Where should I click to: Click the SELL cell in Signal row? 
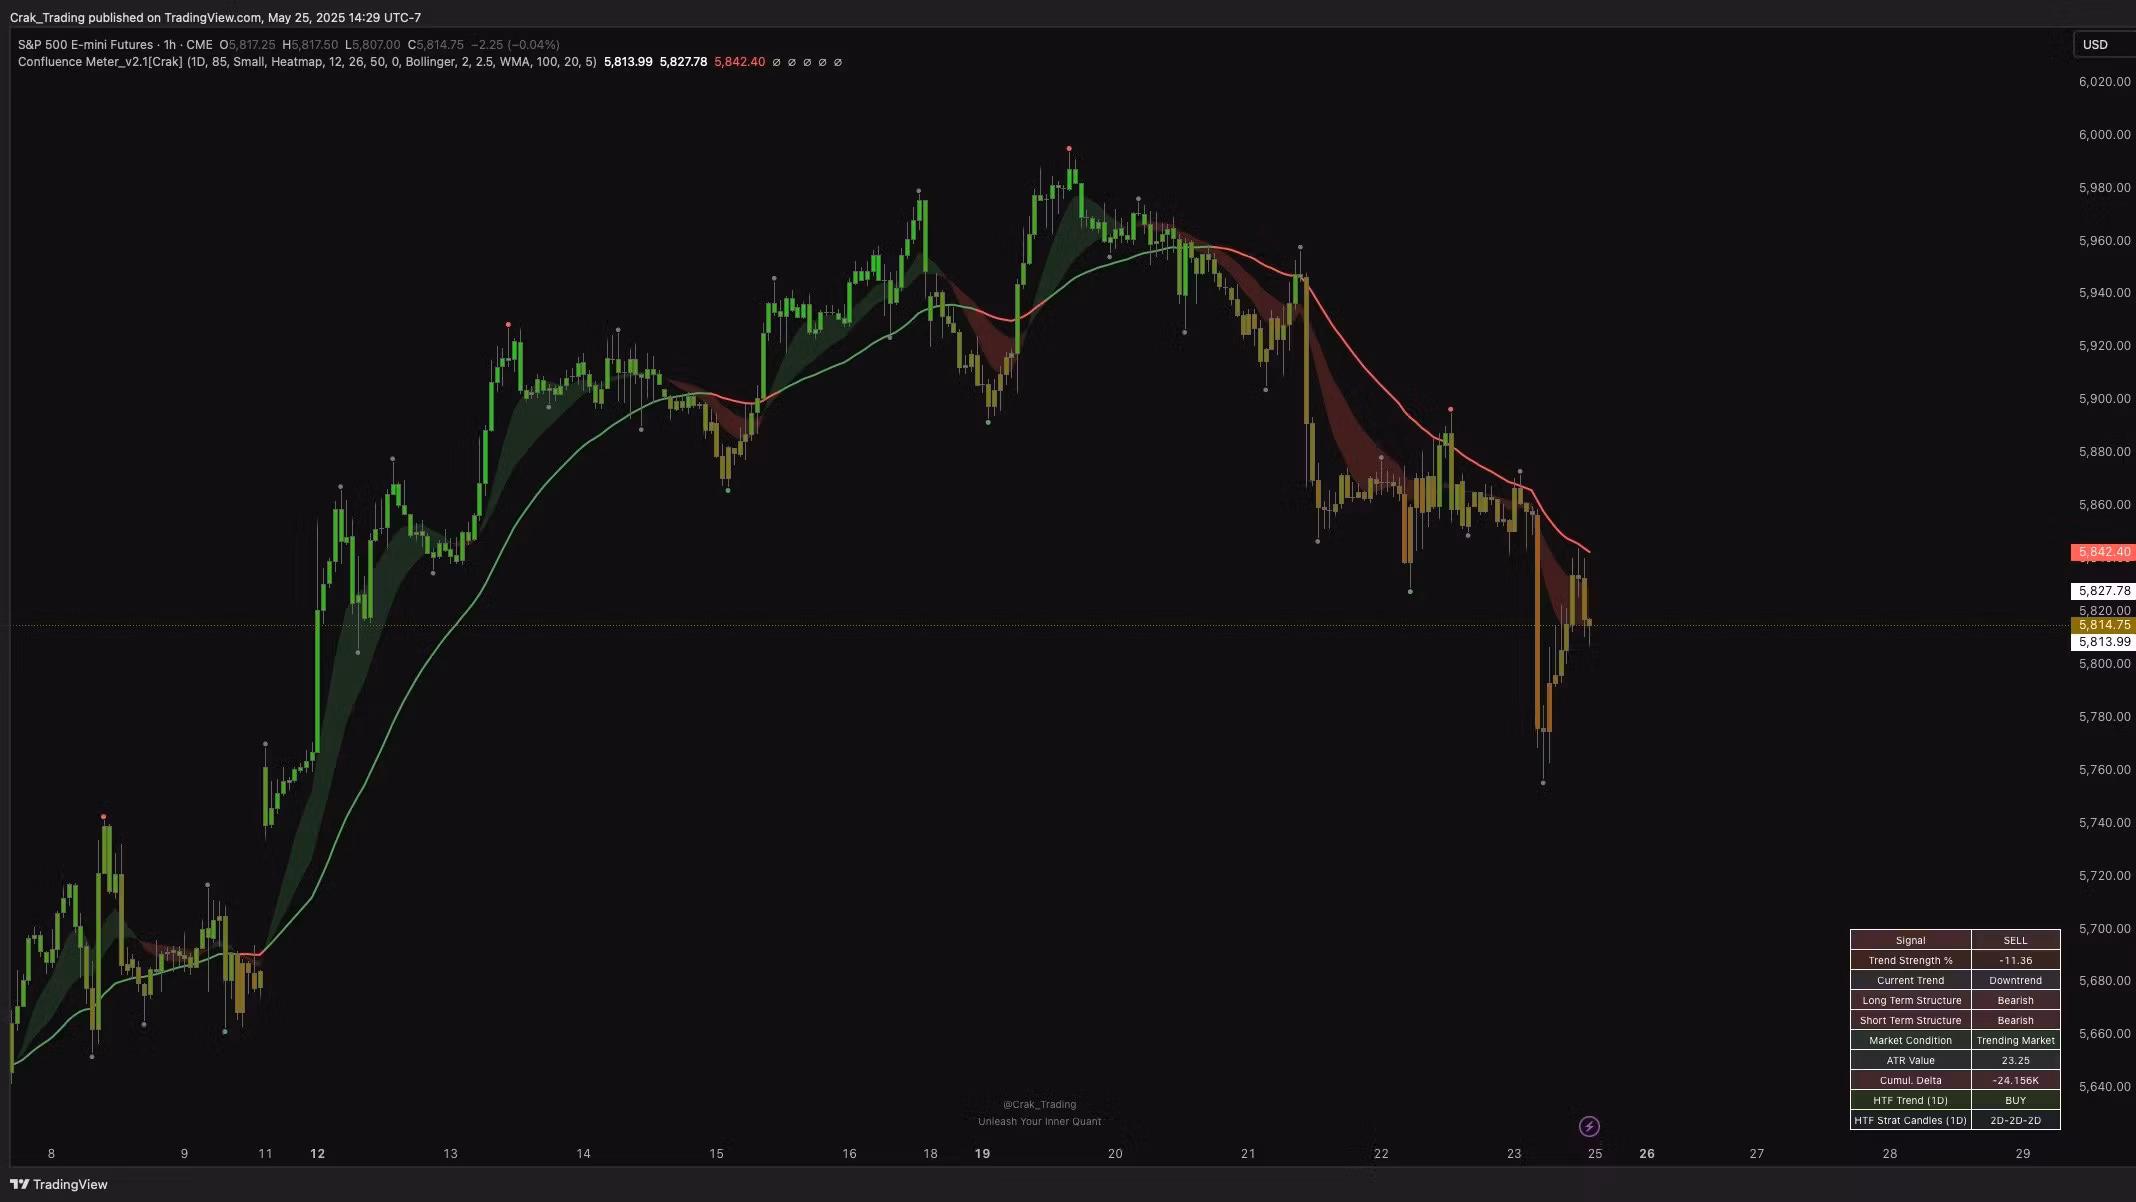(x=2015, y=940)
